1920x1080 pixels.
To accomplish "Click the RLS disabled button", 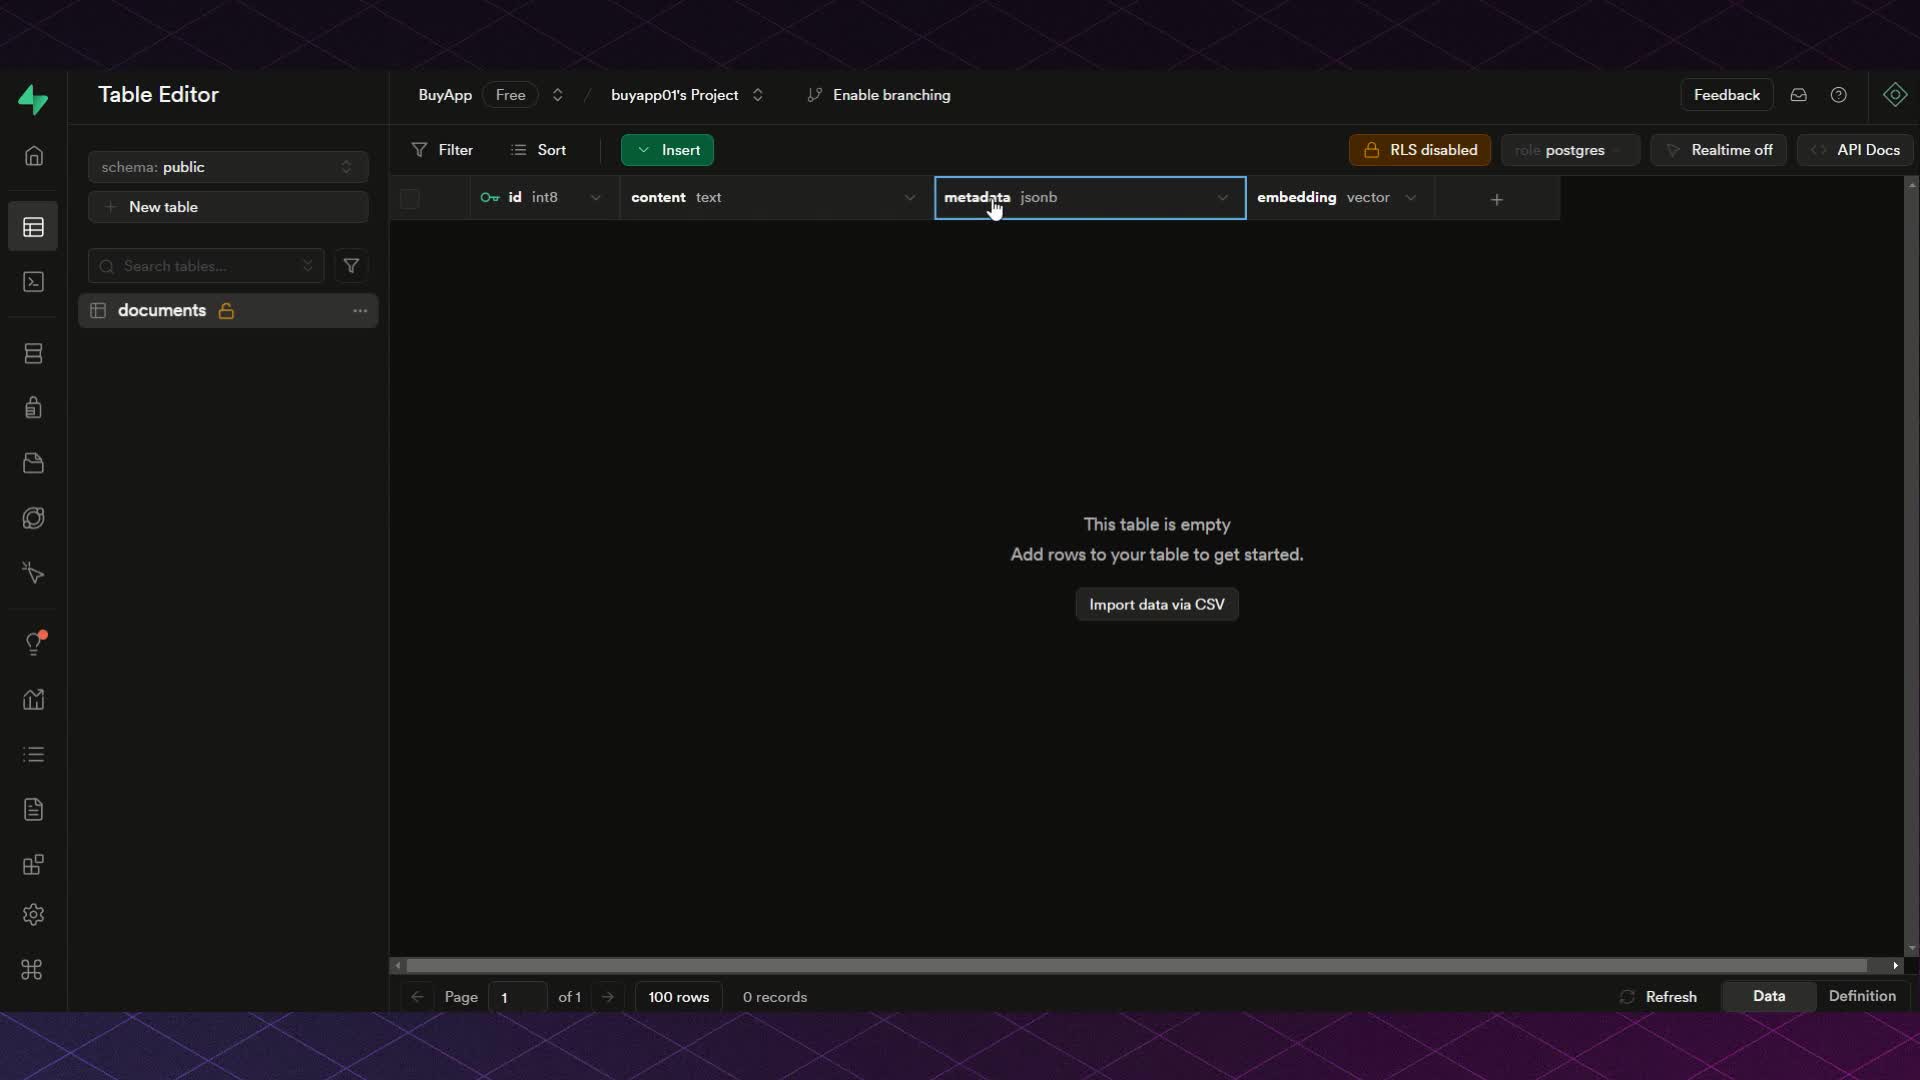I will tap(1419, 150).
